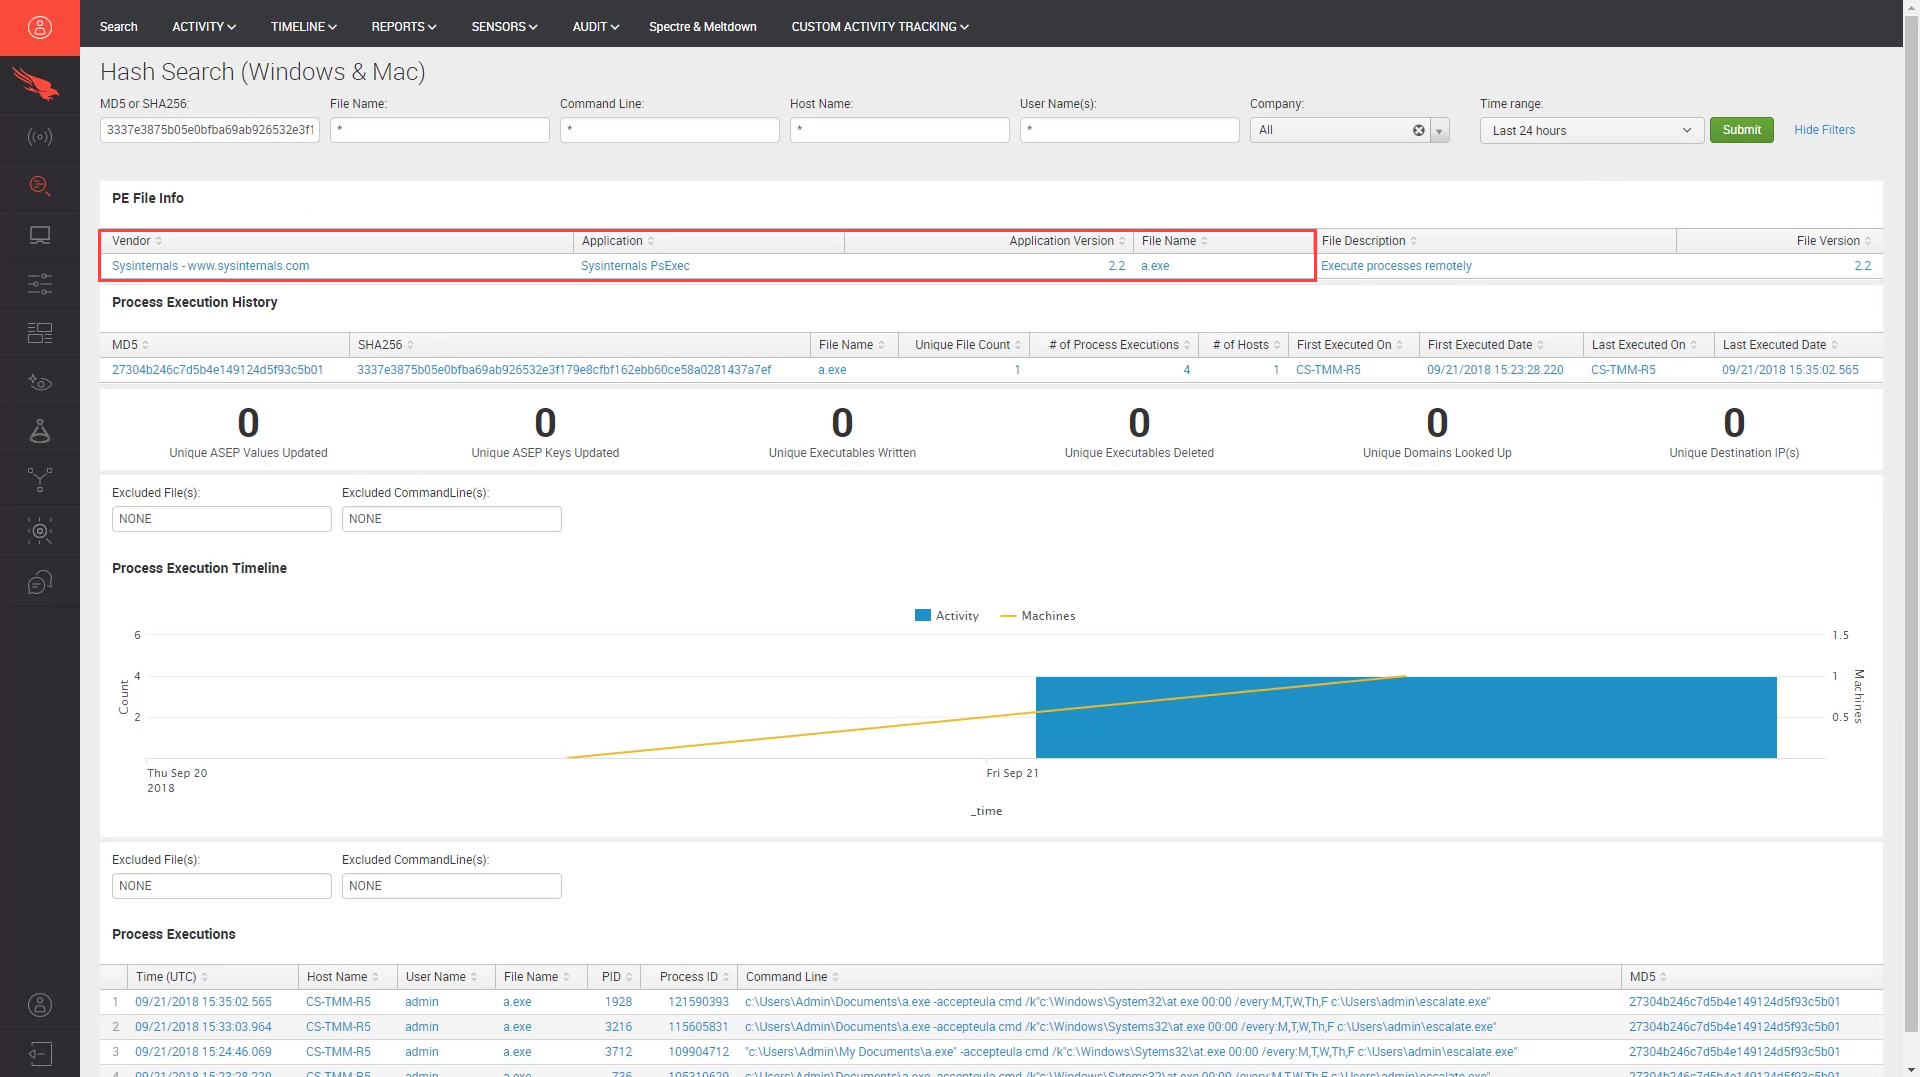1920x1077 pixels.
Task: Click the logout arrow icon
Action: [40, 1054]
